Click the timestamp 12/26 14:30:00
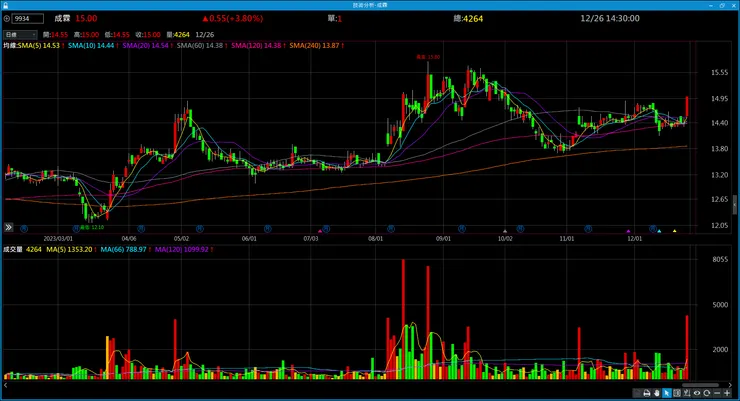Image resolution: width=740 pixels, height=401 pixels. click(x=610, y=18)
